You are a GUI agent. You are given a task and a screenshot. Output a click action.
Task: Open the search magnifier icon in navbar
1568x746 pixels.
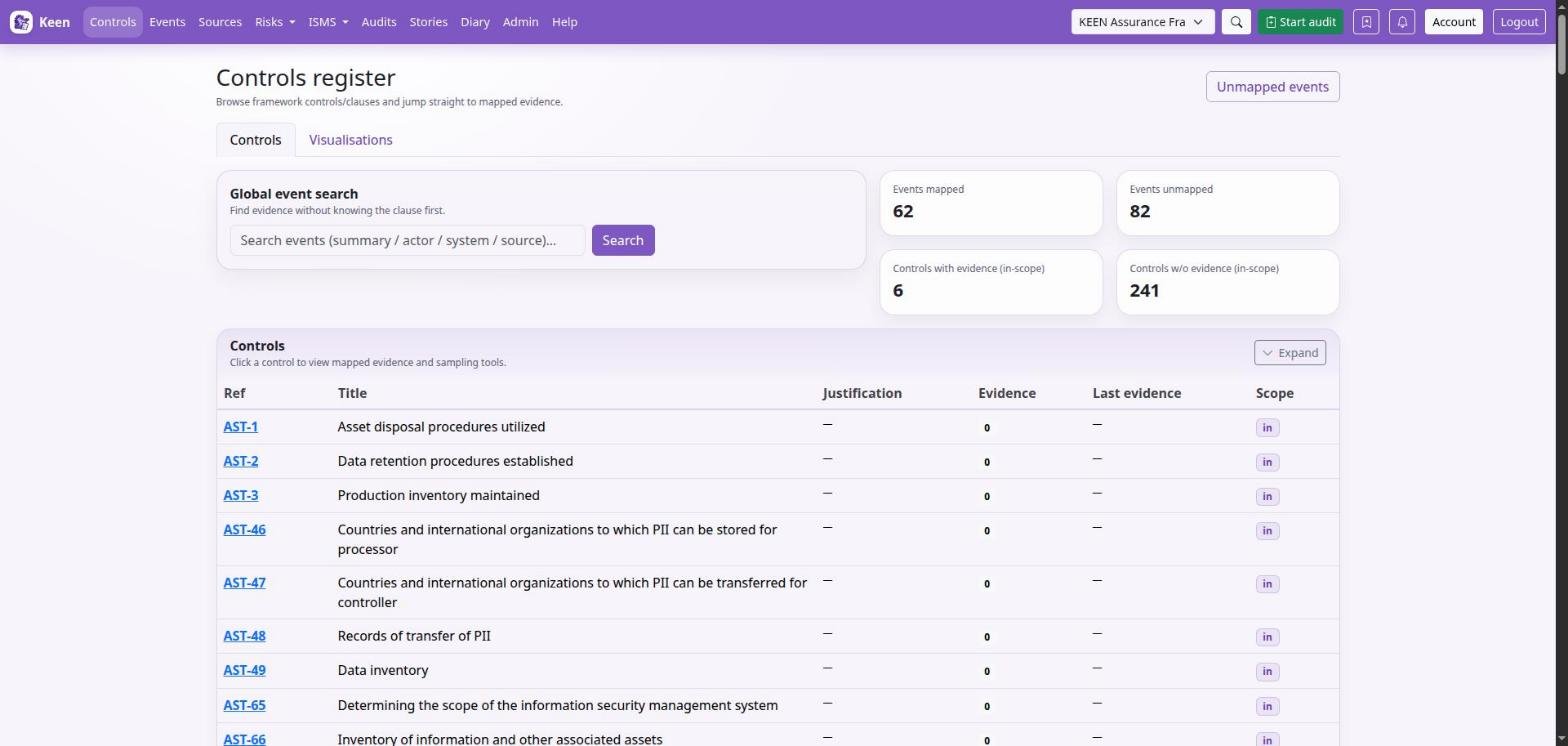pos(1236,22)
